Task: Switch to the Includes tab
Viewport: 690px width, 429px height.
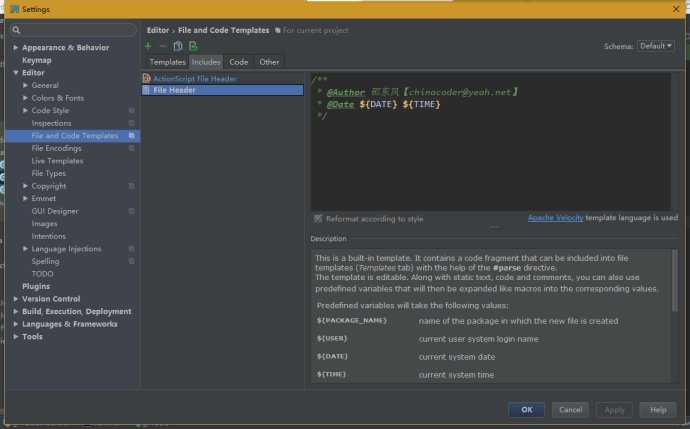Action: coord(206,62)
